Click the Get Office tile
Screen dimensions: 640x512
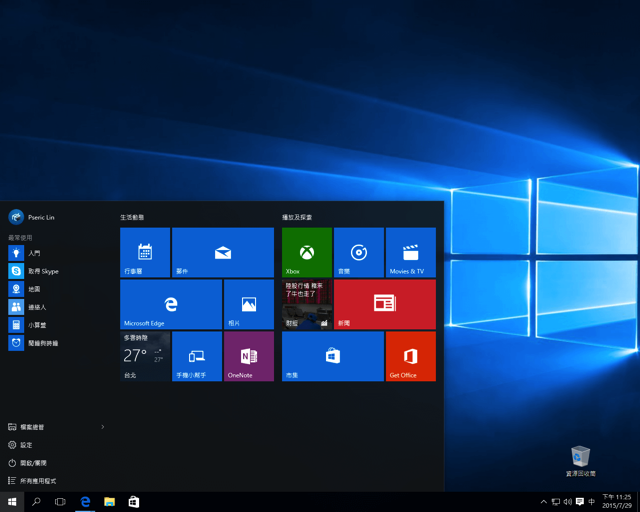(x=411, y=356)
